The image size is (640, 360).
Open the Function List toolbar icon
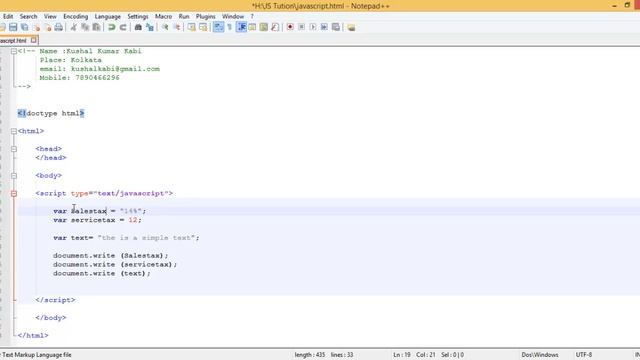[275, 27]
